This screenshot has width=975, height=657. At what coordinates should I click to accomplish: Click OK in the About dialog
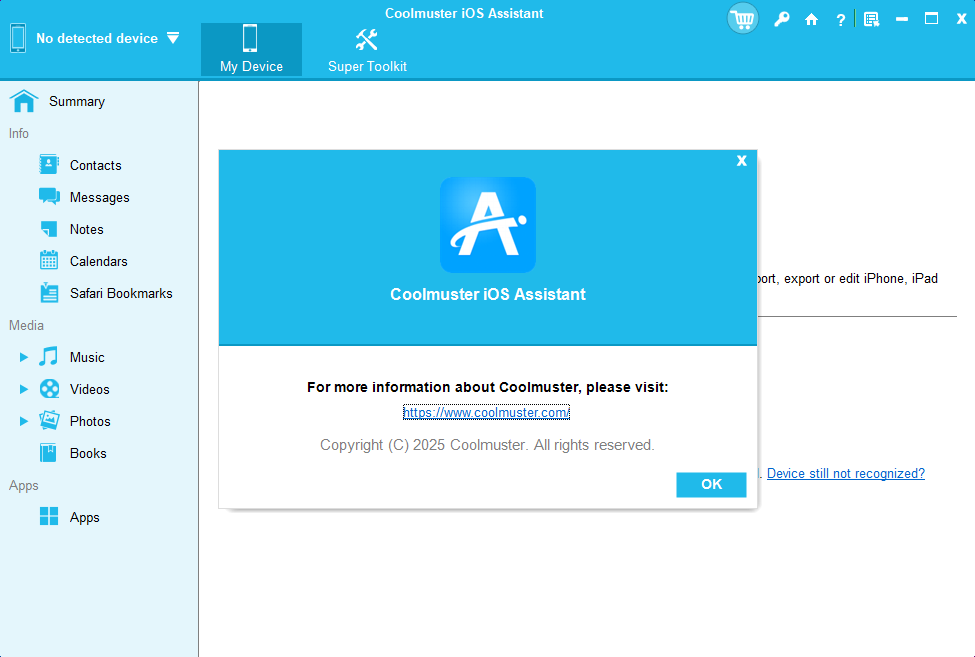click(711, 485)
